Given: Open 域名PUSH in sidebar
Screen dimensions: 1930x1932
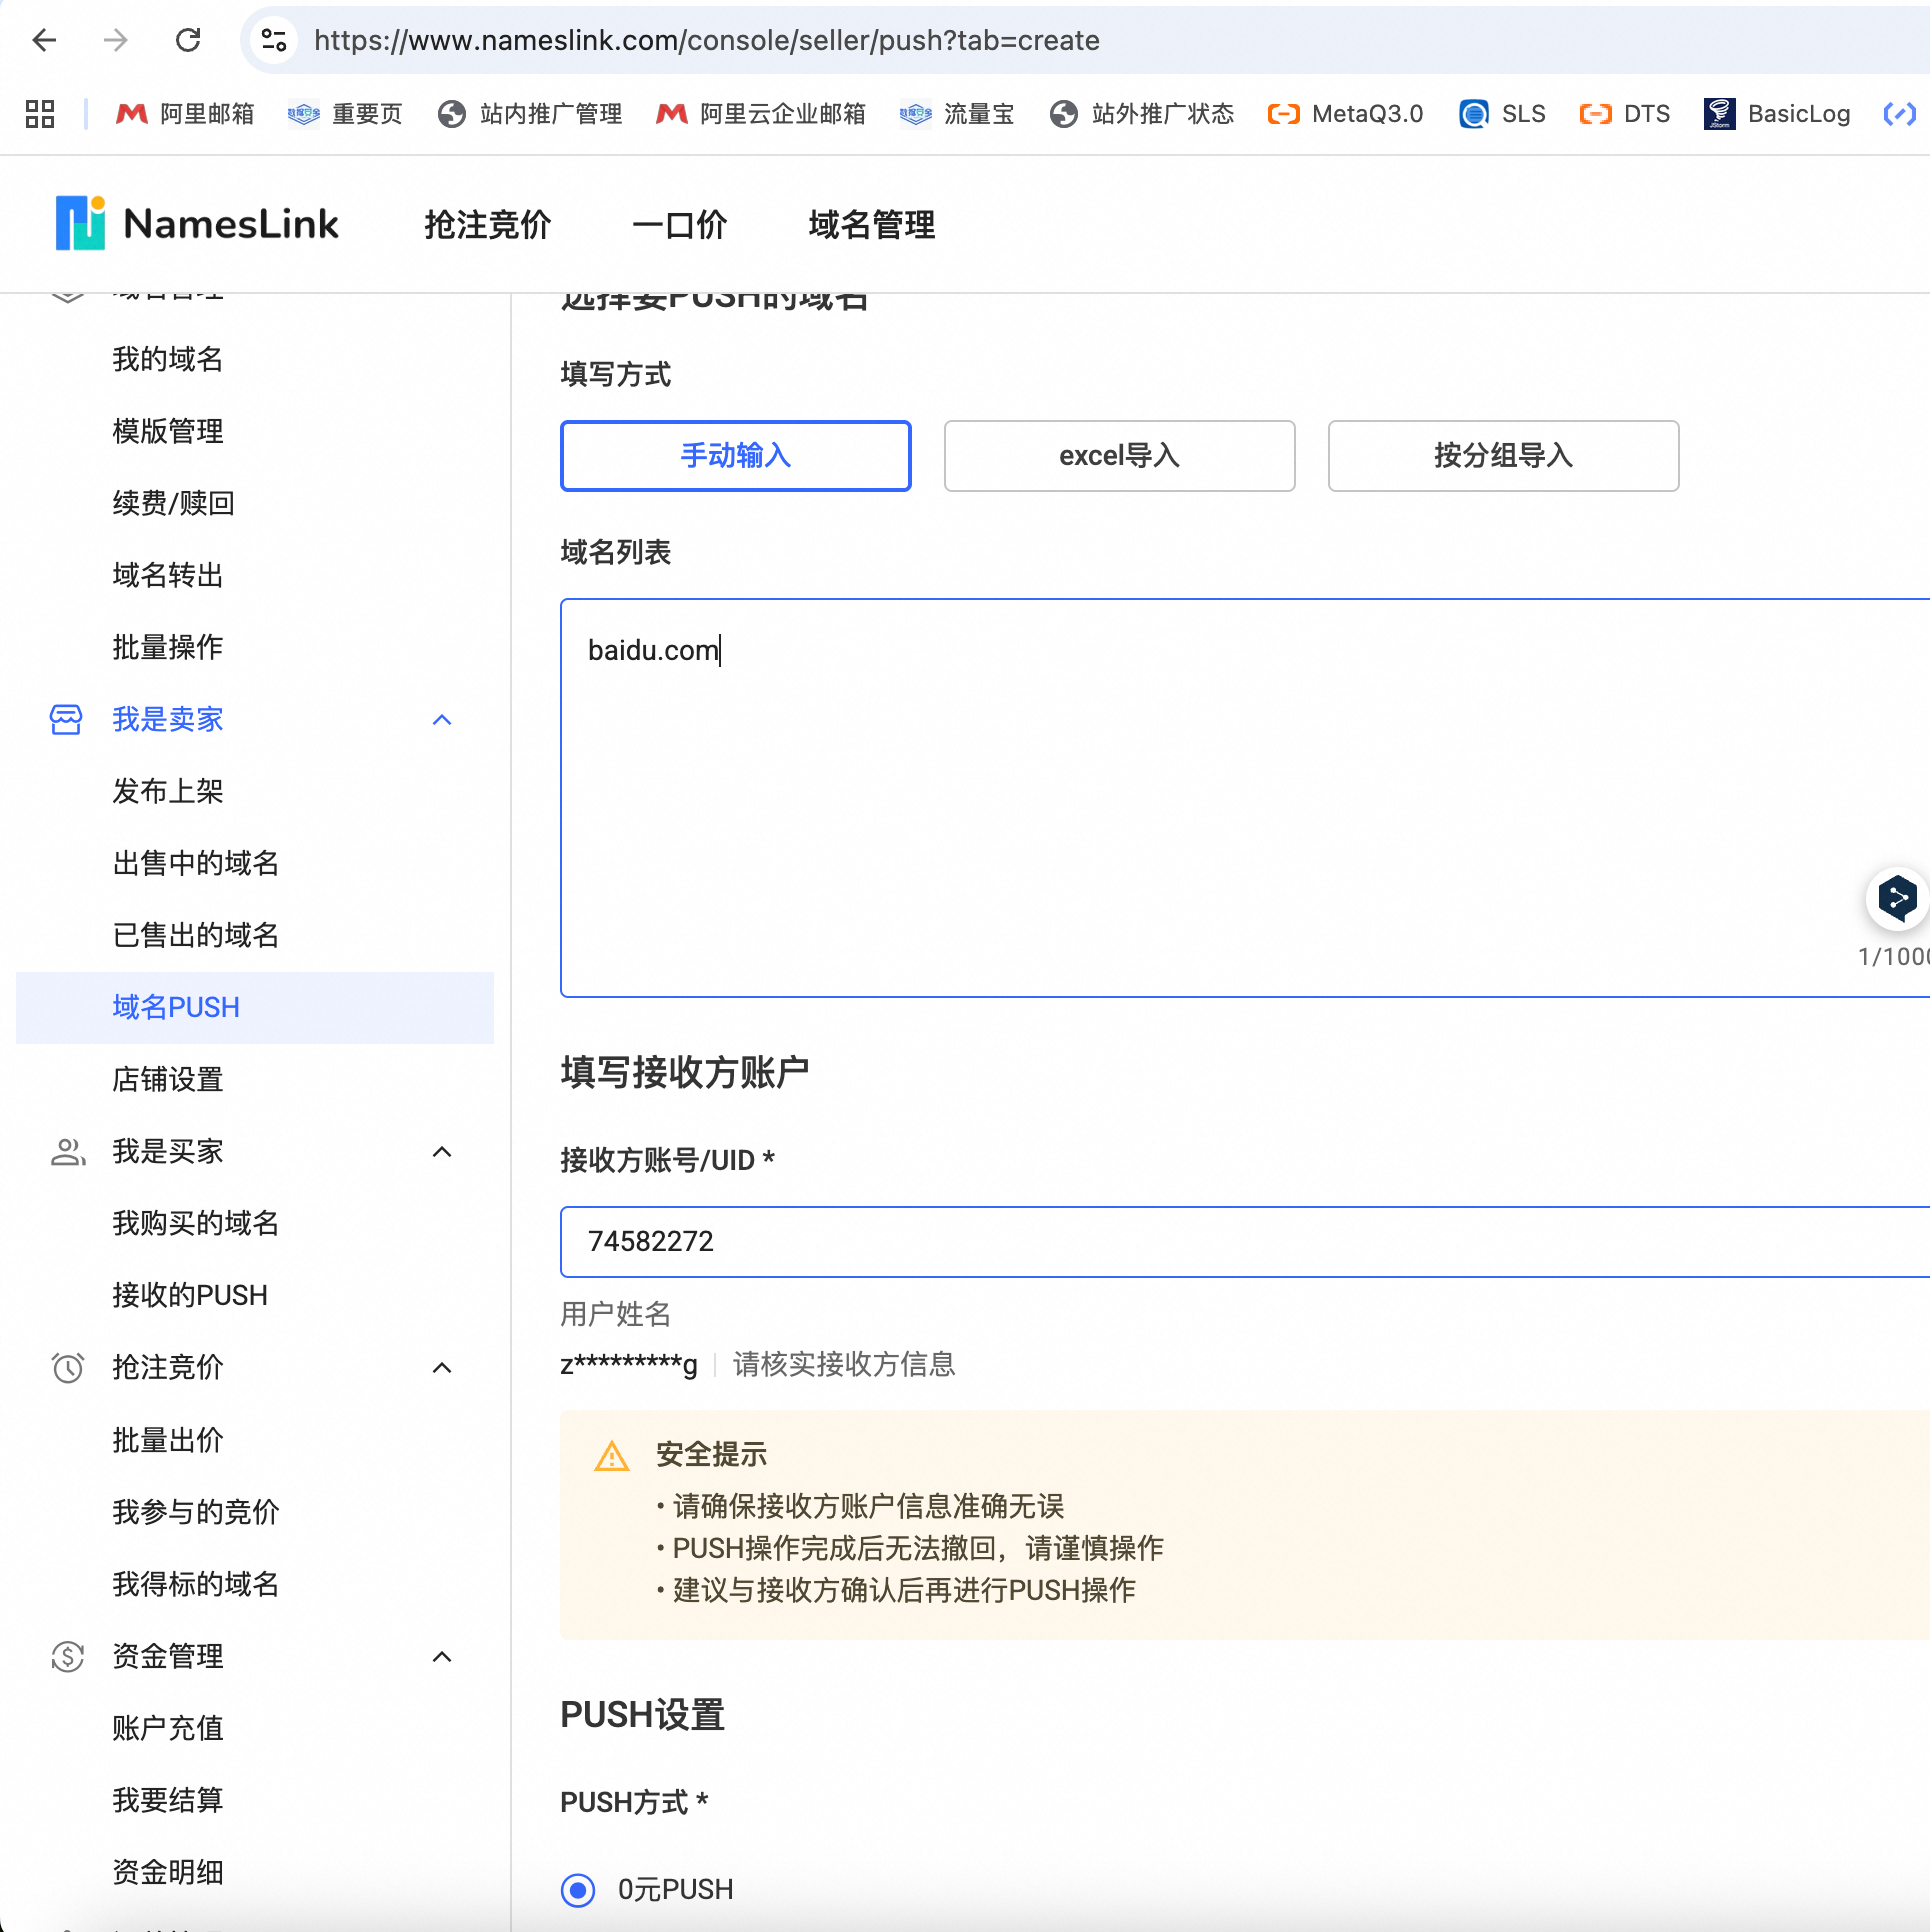Looking at the screenshot, I should pos(255,1007).
